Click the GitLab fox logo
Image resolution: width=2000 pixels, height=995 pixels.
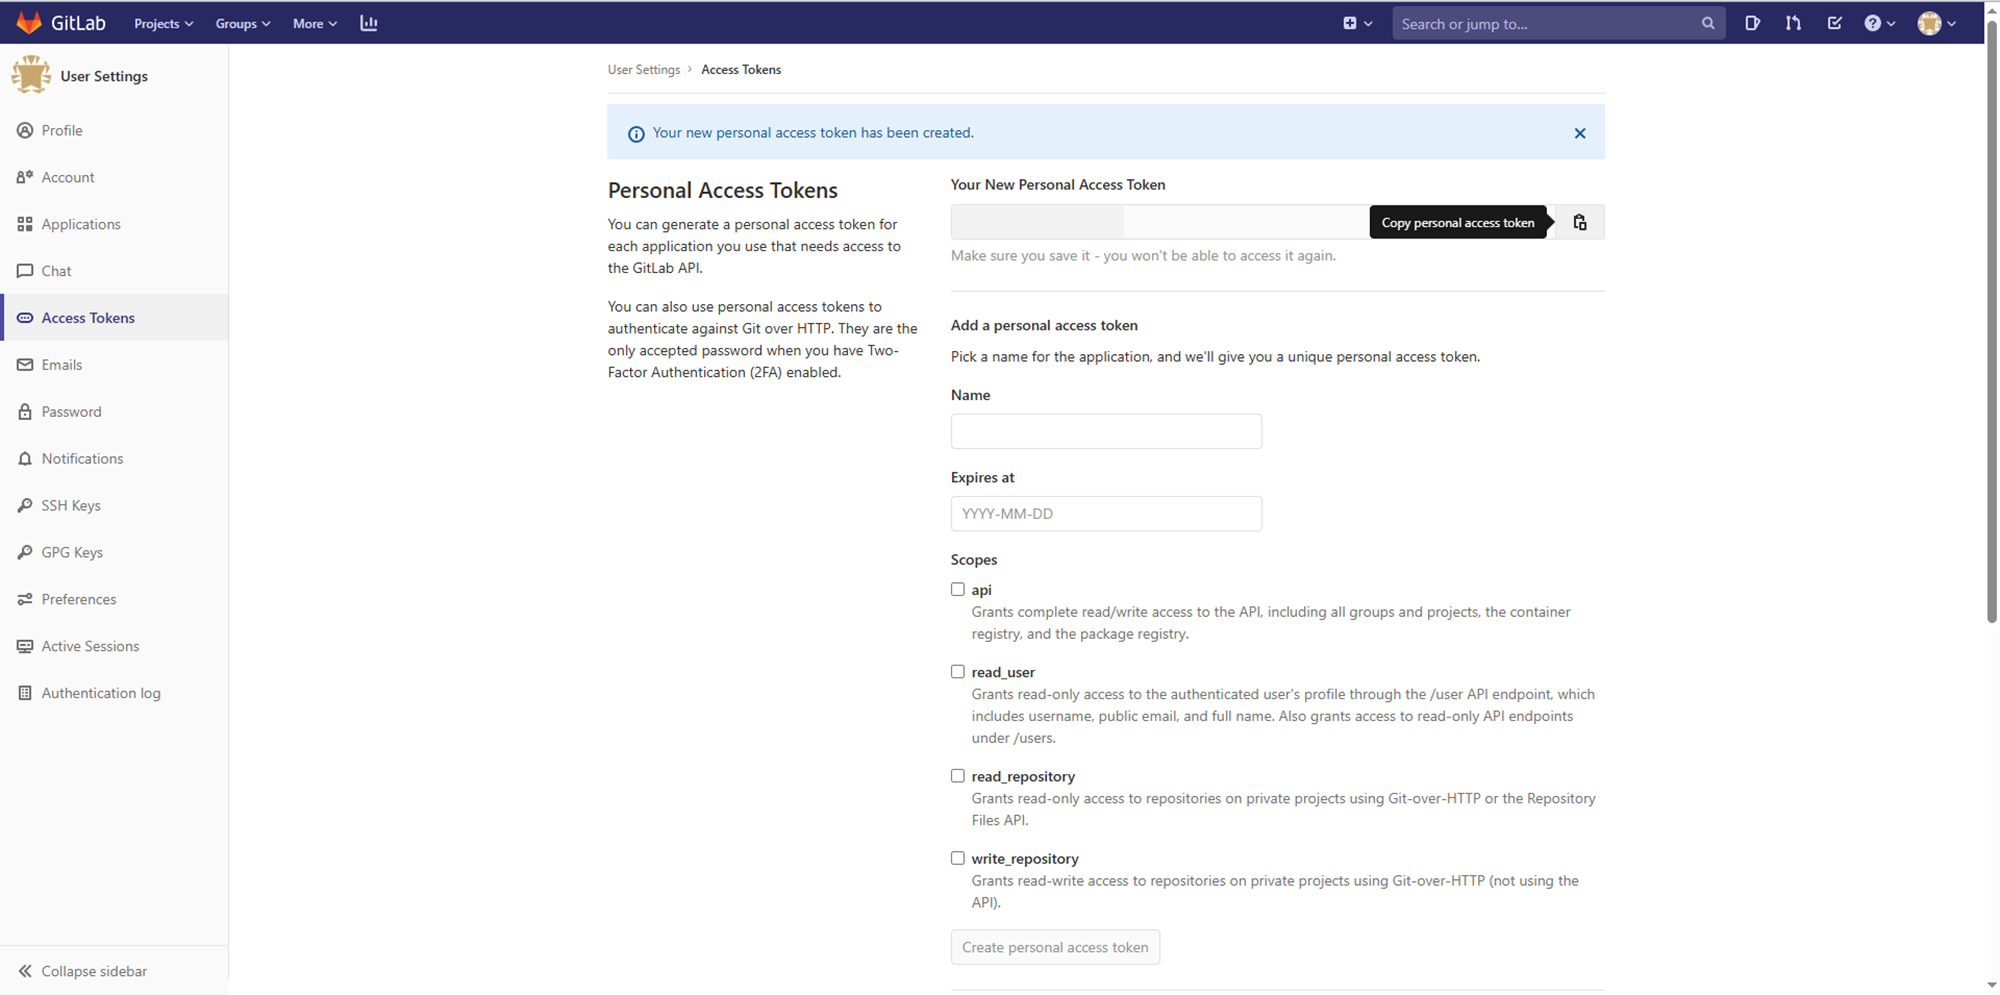point(29,22)
